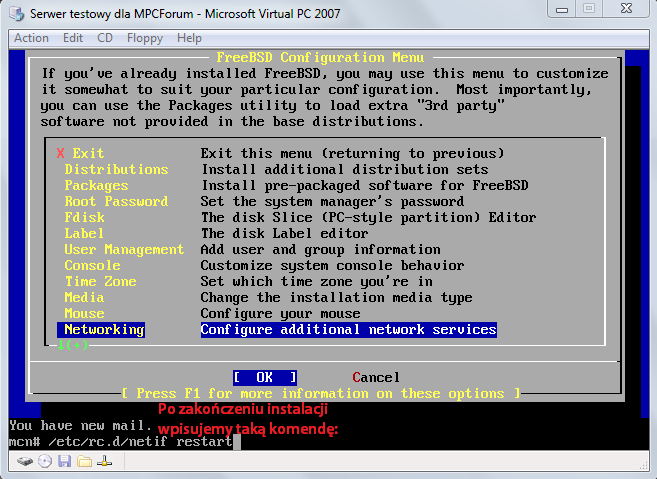The image size is (657, 479).
Task: Open the Floppy menu
Action: [145, 38]
